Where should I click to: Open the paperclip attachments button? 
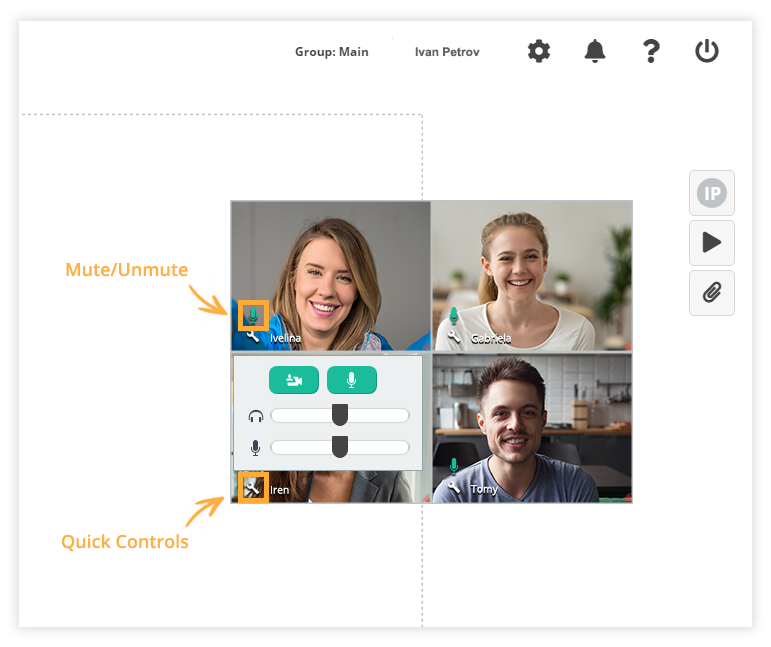(x=712, y=293)
